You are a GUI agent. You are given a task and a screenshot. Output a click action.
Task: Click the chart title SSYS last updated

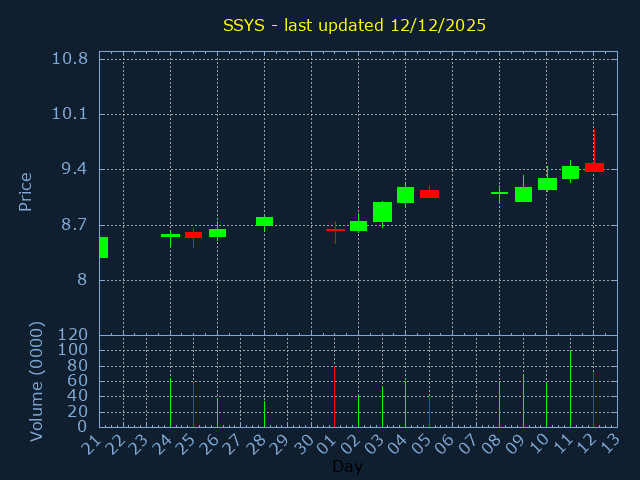coord(354,25)
